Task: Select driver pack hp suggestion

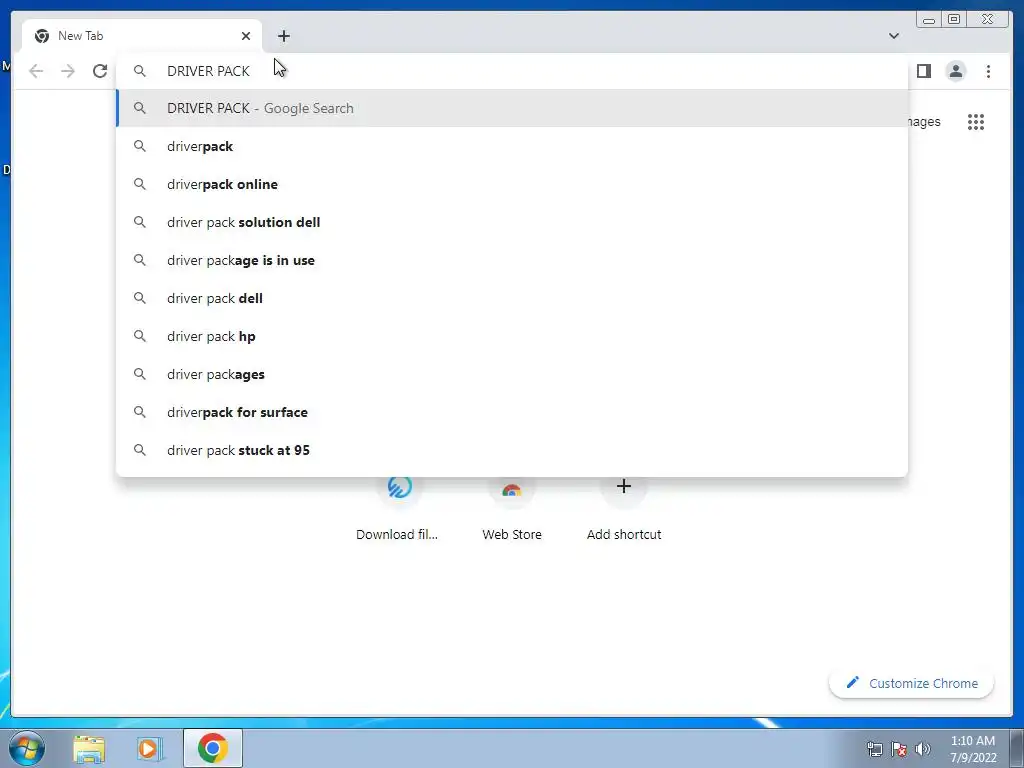Action: 512,336
